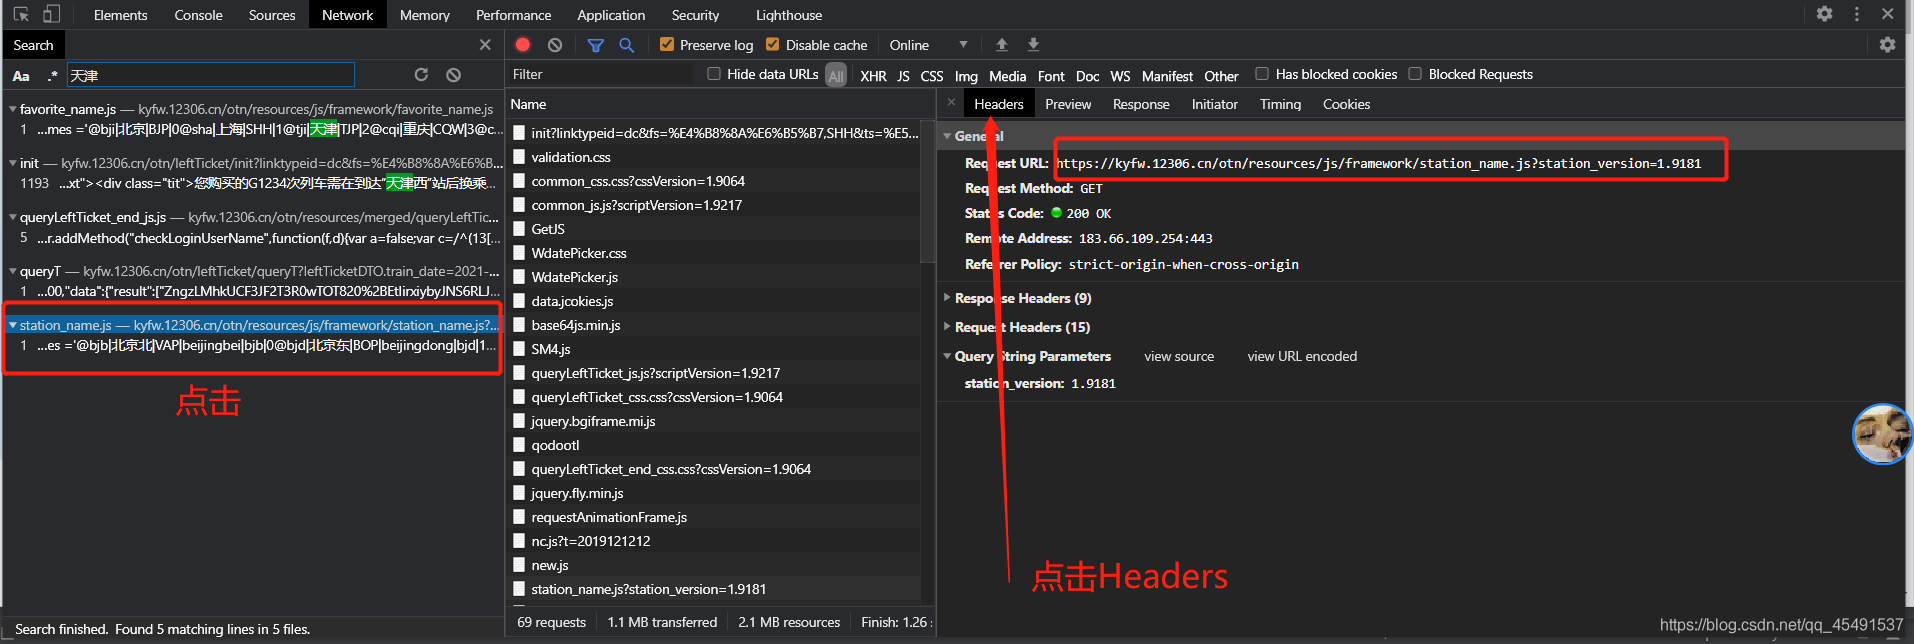The height and width of the screenshot is (644, 1914).
Task: Toggle Disable cache checkbox
Action: pyautogui.click(x=772, y=44)
